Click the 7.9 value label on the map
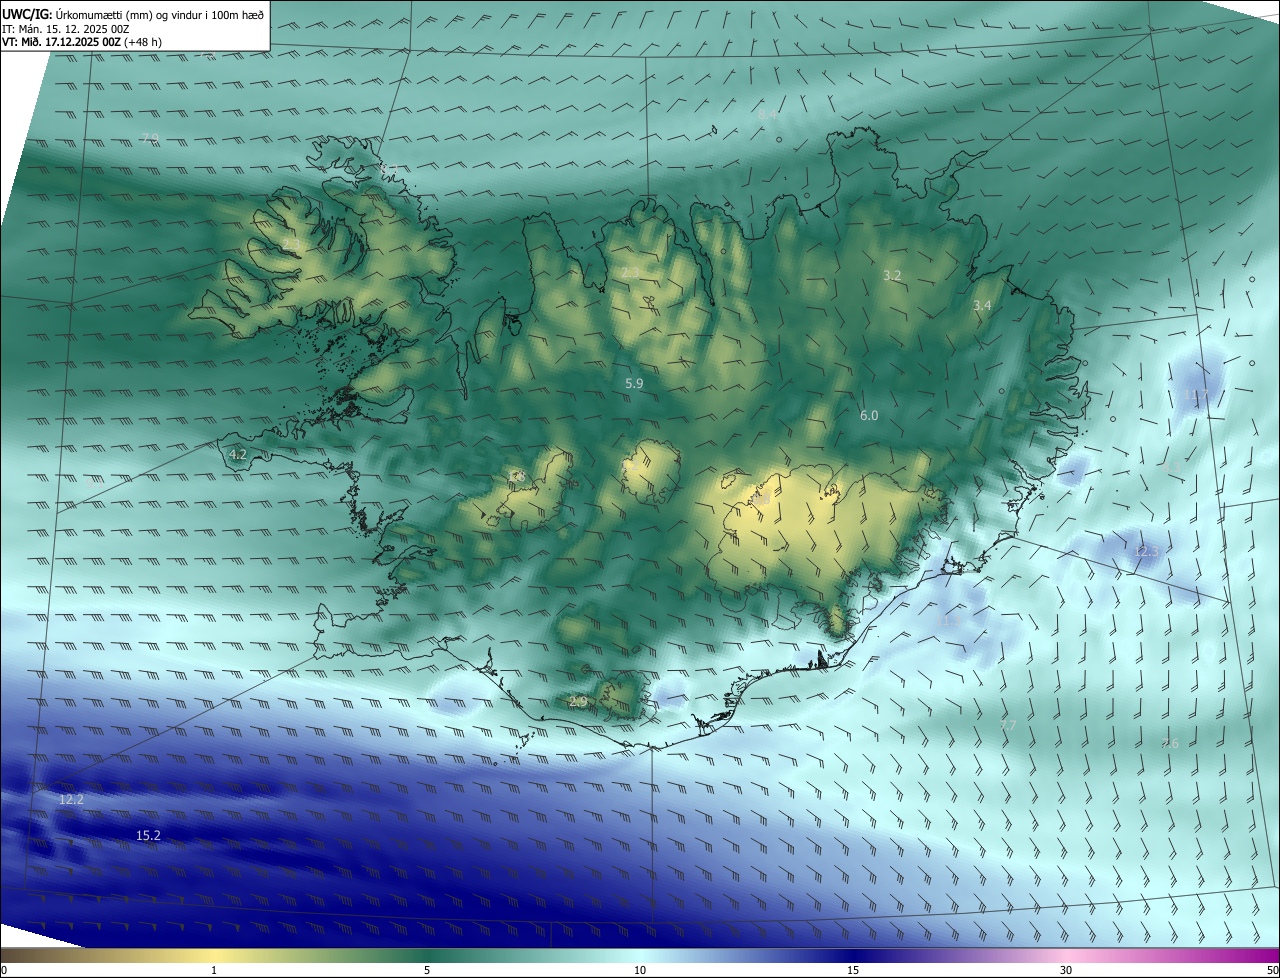The image size is (1280, 978). click(150, 138)
